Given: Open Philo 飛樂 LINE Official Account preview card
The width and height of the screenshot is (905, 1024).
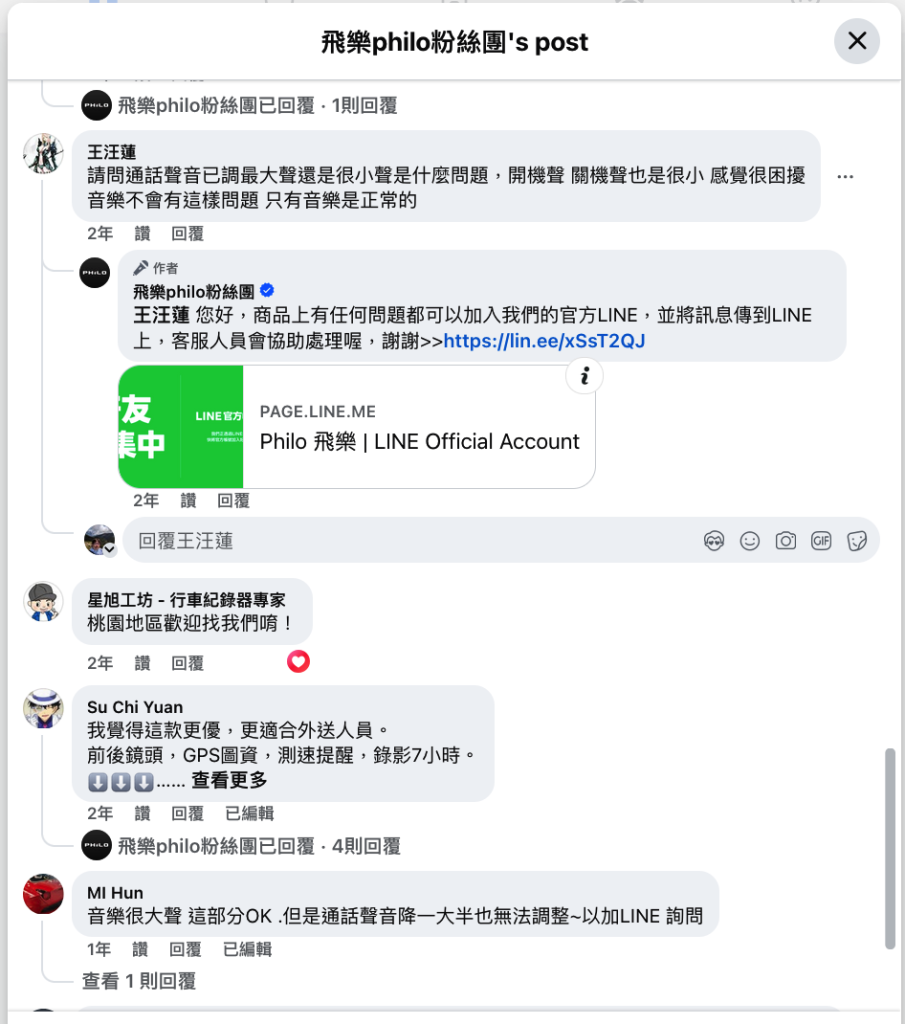Looking at the screenshot, I should click(357, 426).
